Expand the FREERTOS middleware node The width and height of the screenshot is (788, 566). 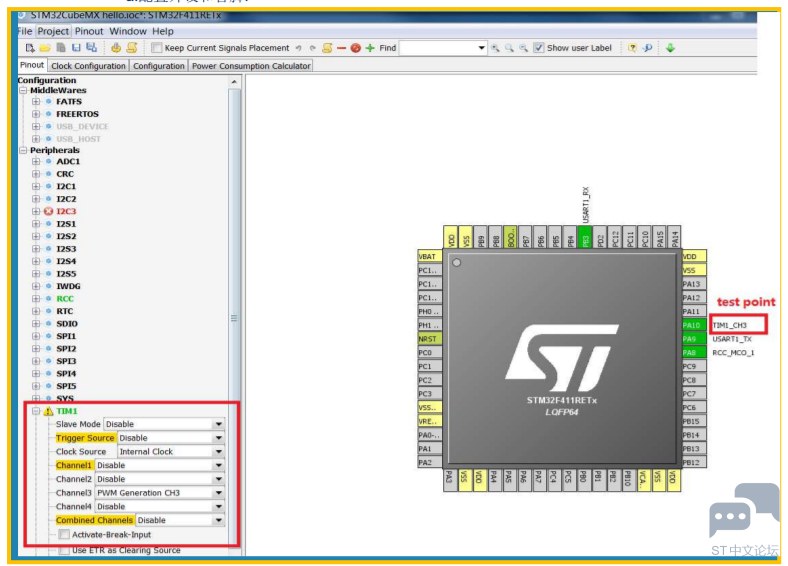point(36,114)
